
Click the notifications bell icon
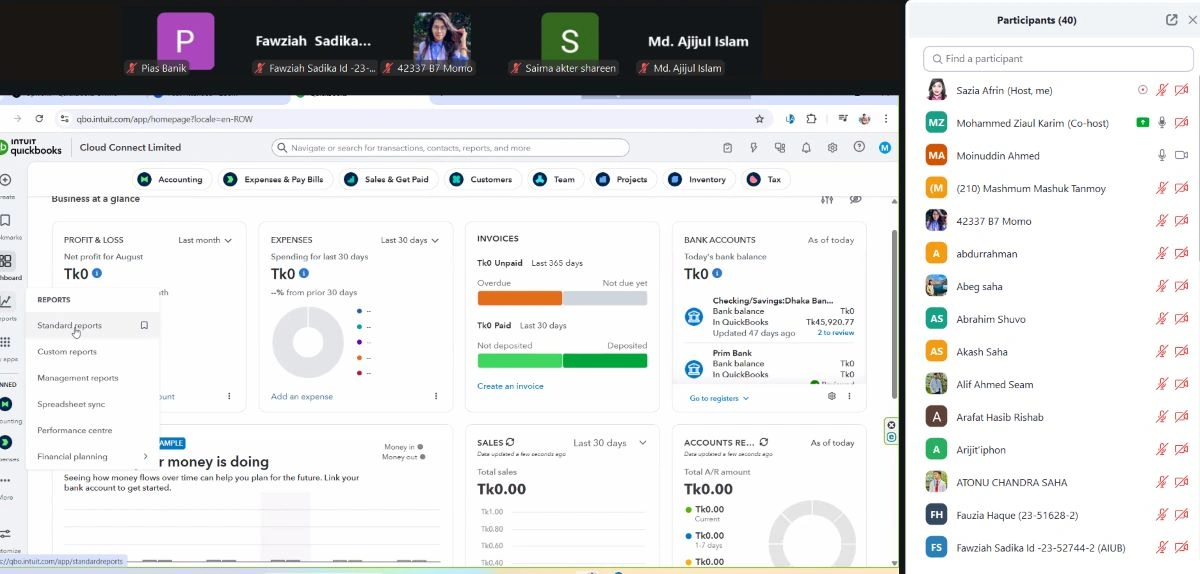[x=806, y=148]
